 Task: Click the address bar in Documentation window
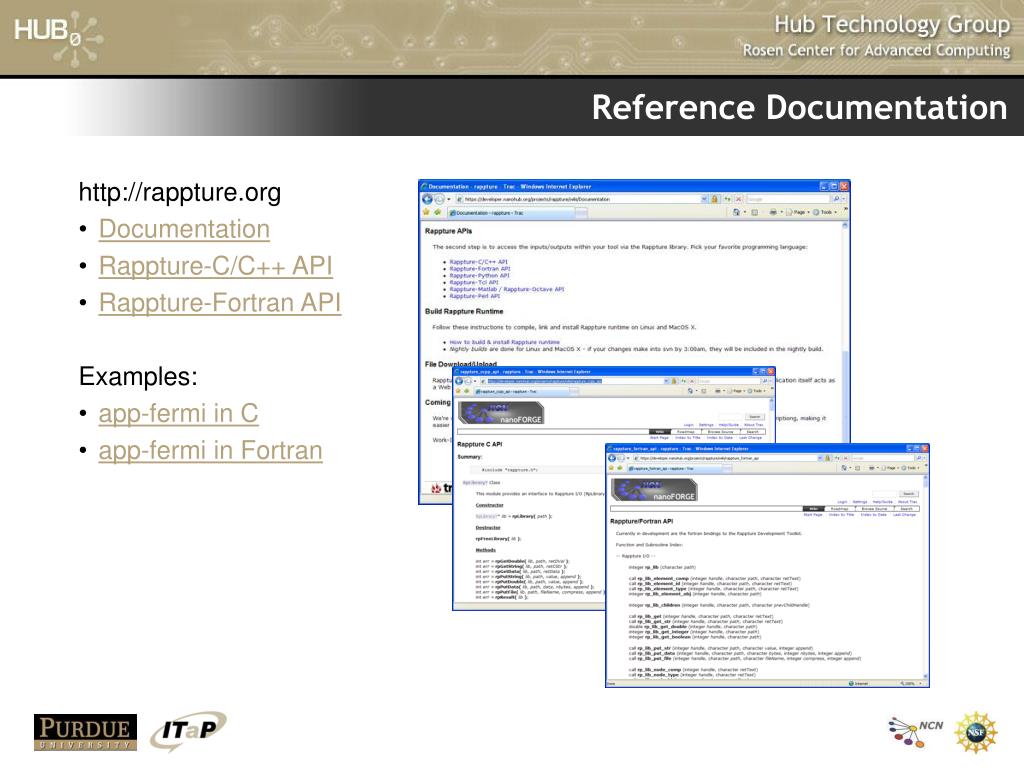[581, 199]
